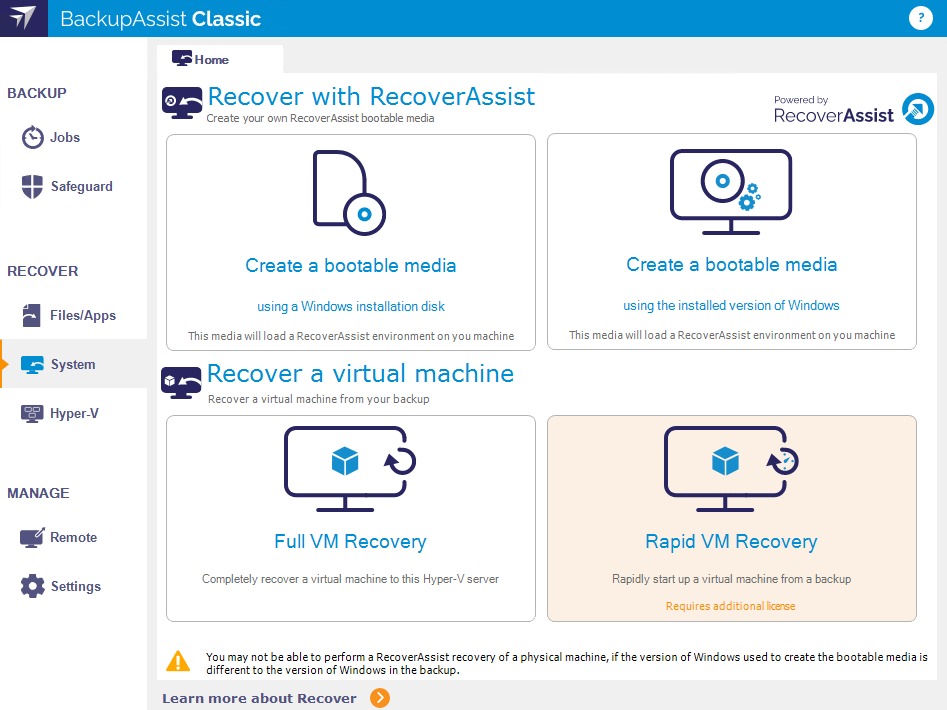
Task: Click the MANAGE section header
Action: tap(38, 493)
